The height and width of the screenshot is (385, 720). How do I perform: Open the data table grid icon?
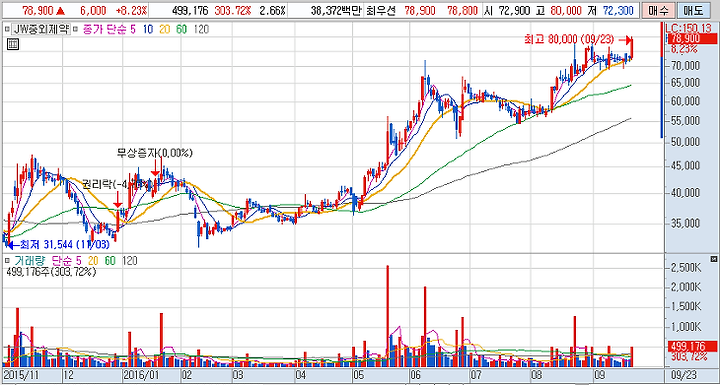[12, 44]
